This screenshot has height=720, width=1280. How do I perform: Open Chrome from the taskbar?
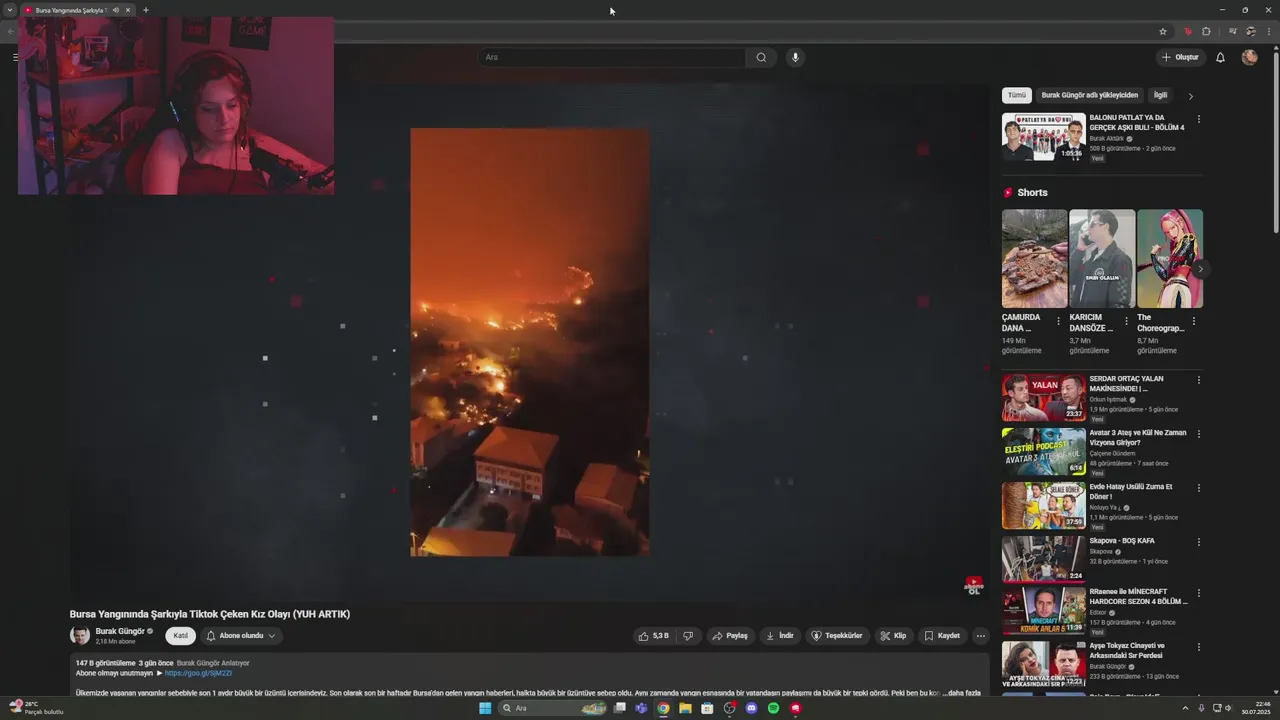(663, 708)
